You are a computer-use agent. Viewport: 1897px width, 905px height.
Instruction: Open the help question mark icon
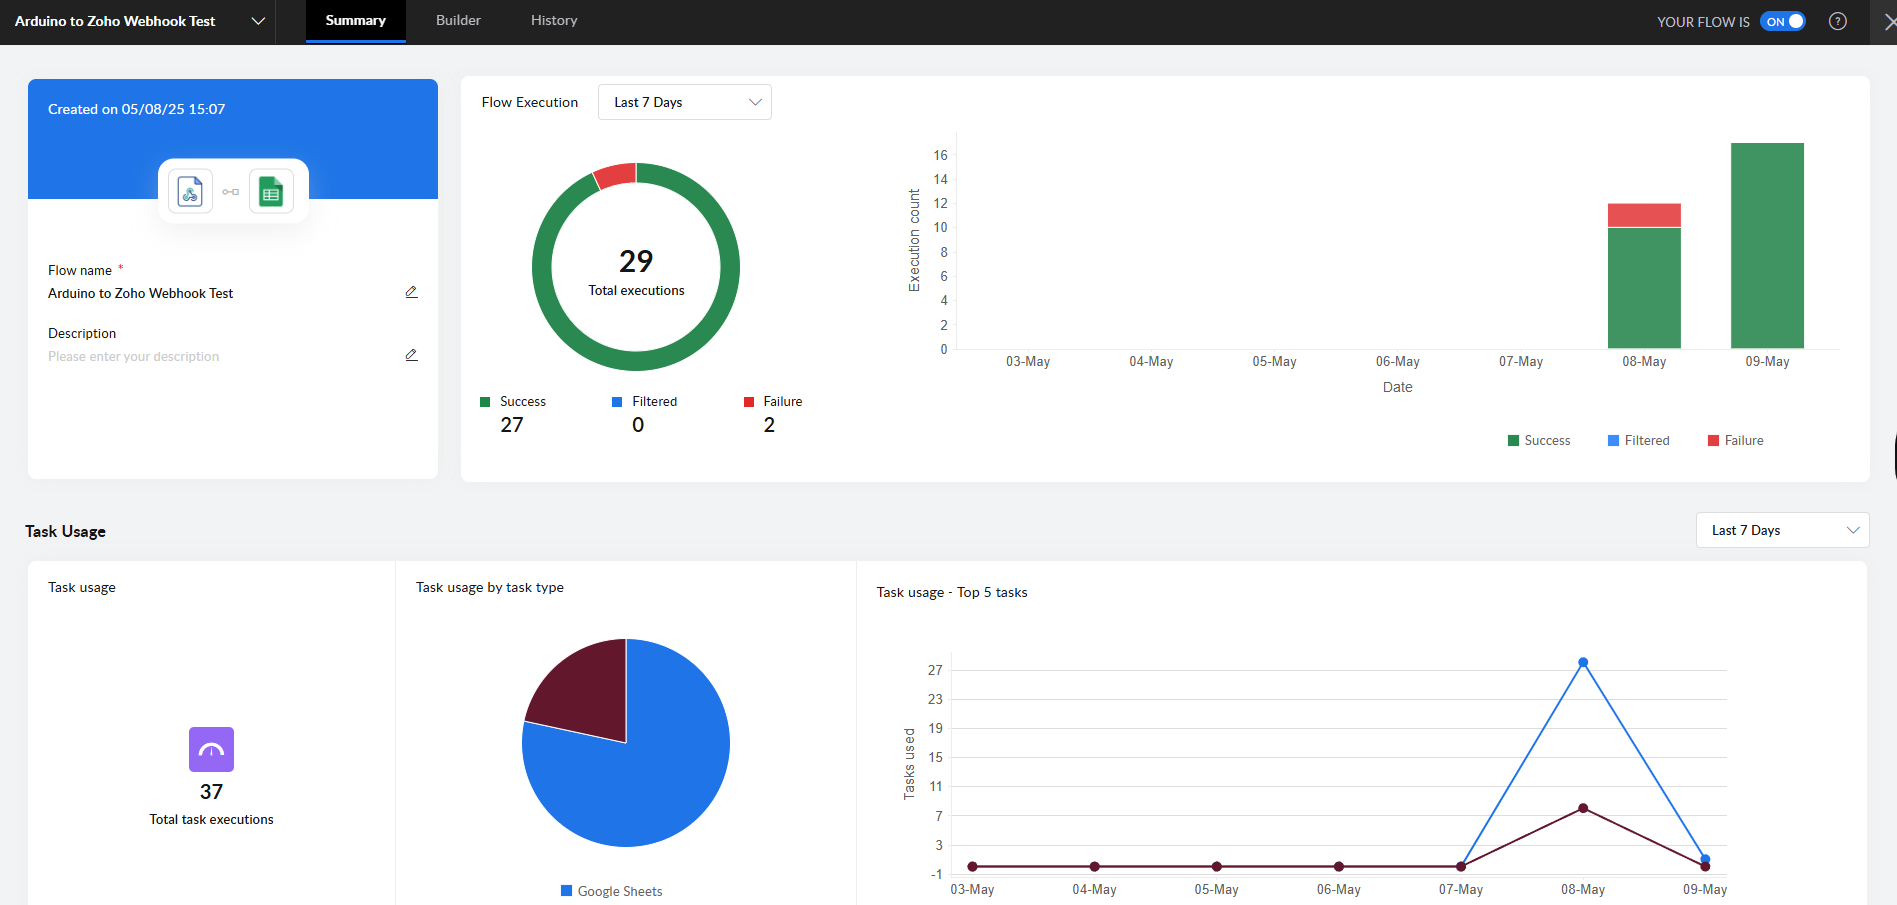(1837, 21)
